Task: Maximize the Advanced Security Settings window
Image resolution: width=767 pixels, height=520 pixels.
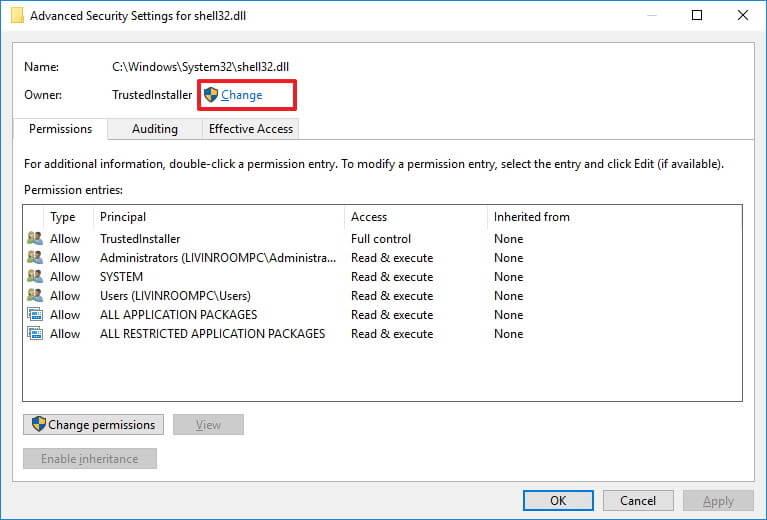Action: tap(697, 15)
